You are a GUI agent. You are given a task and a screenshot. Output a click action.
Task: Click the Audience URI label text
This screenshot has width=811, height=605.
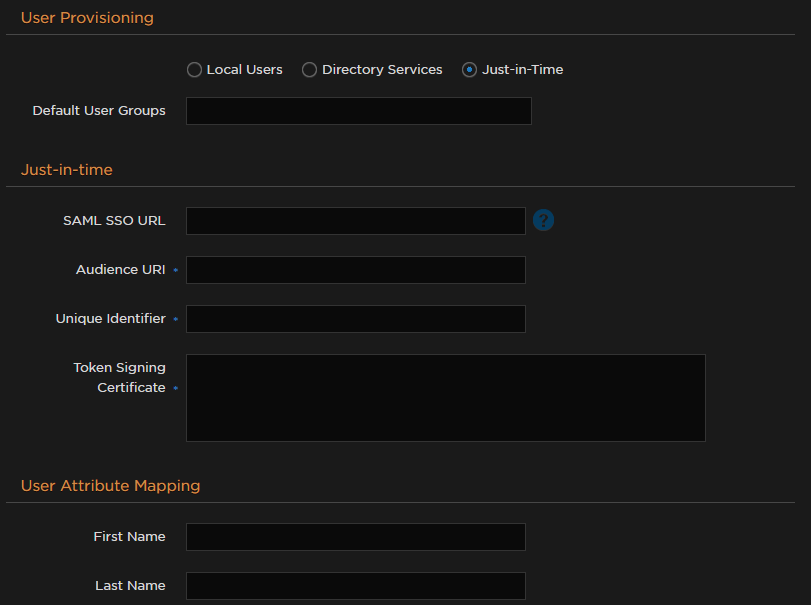coord(120,270)
